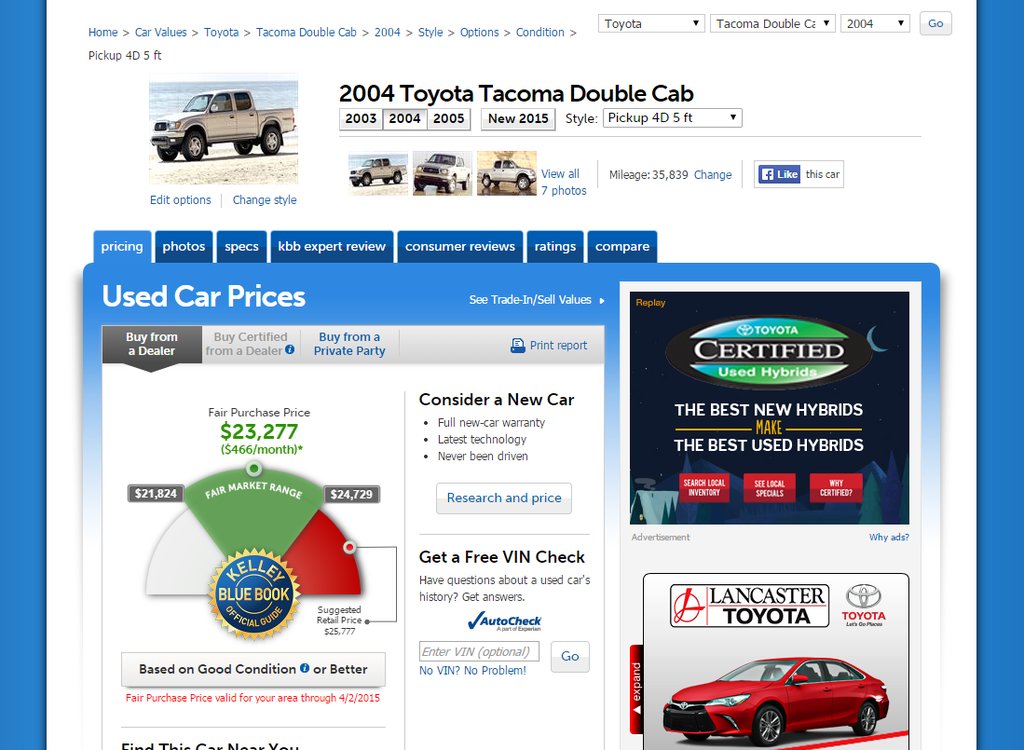This screenshot has height=750, width=1024.
Task: Click the AutoCheck logo
Action: tap(505, 621)
